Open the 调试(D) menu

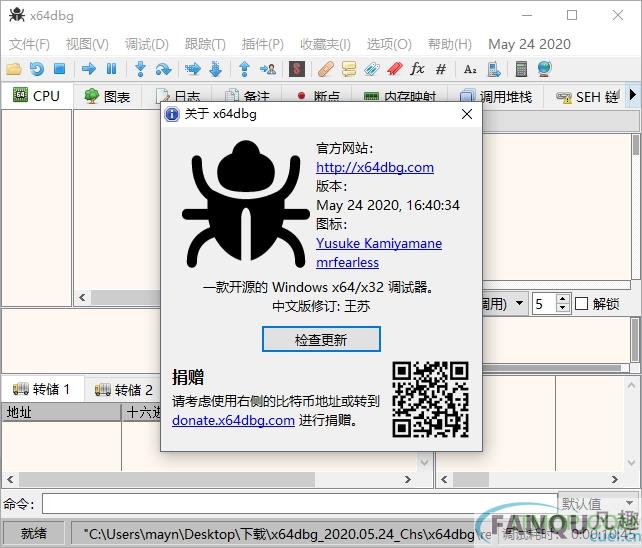pos(147,44)
